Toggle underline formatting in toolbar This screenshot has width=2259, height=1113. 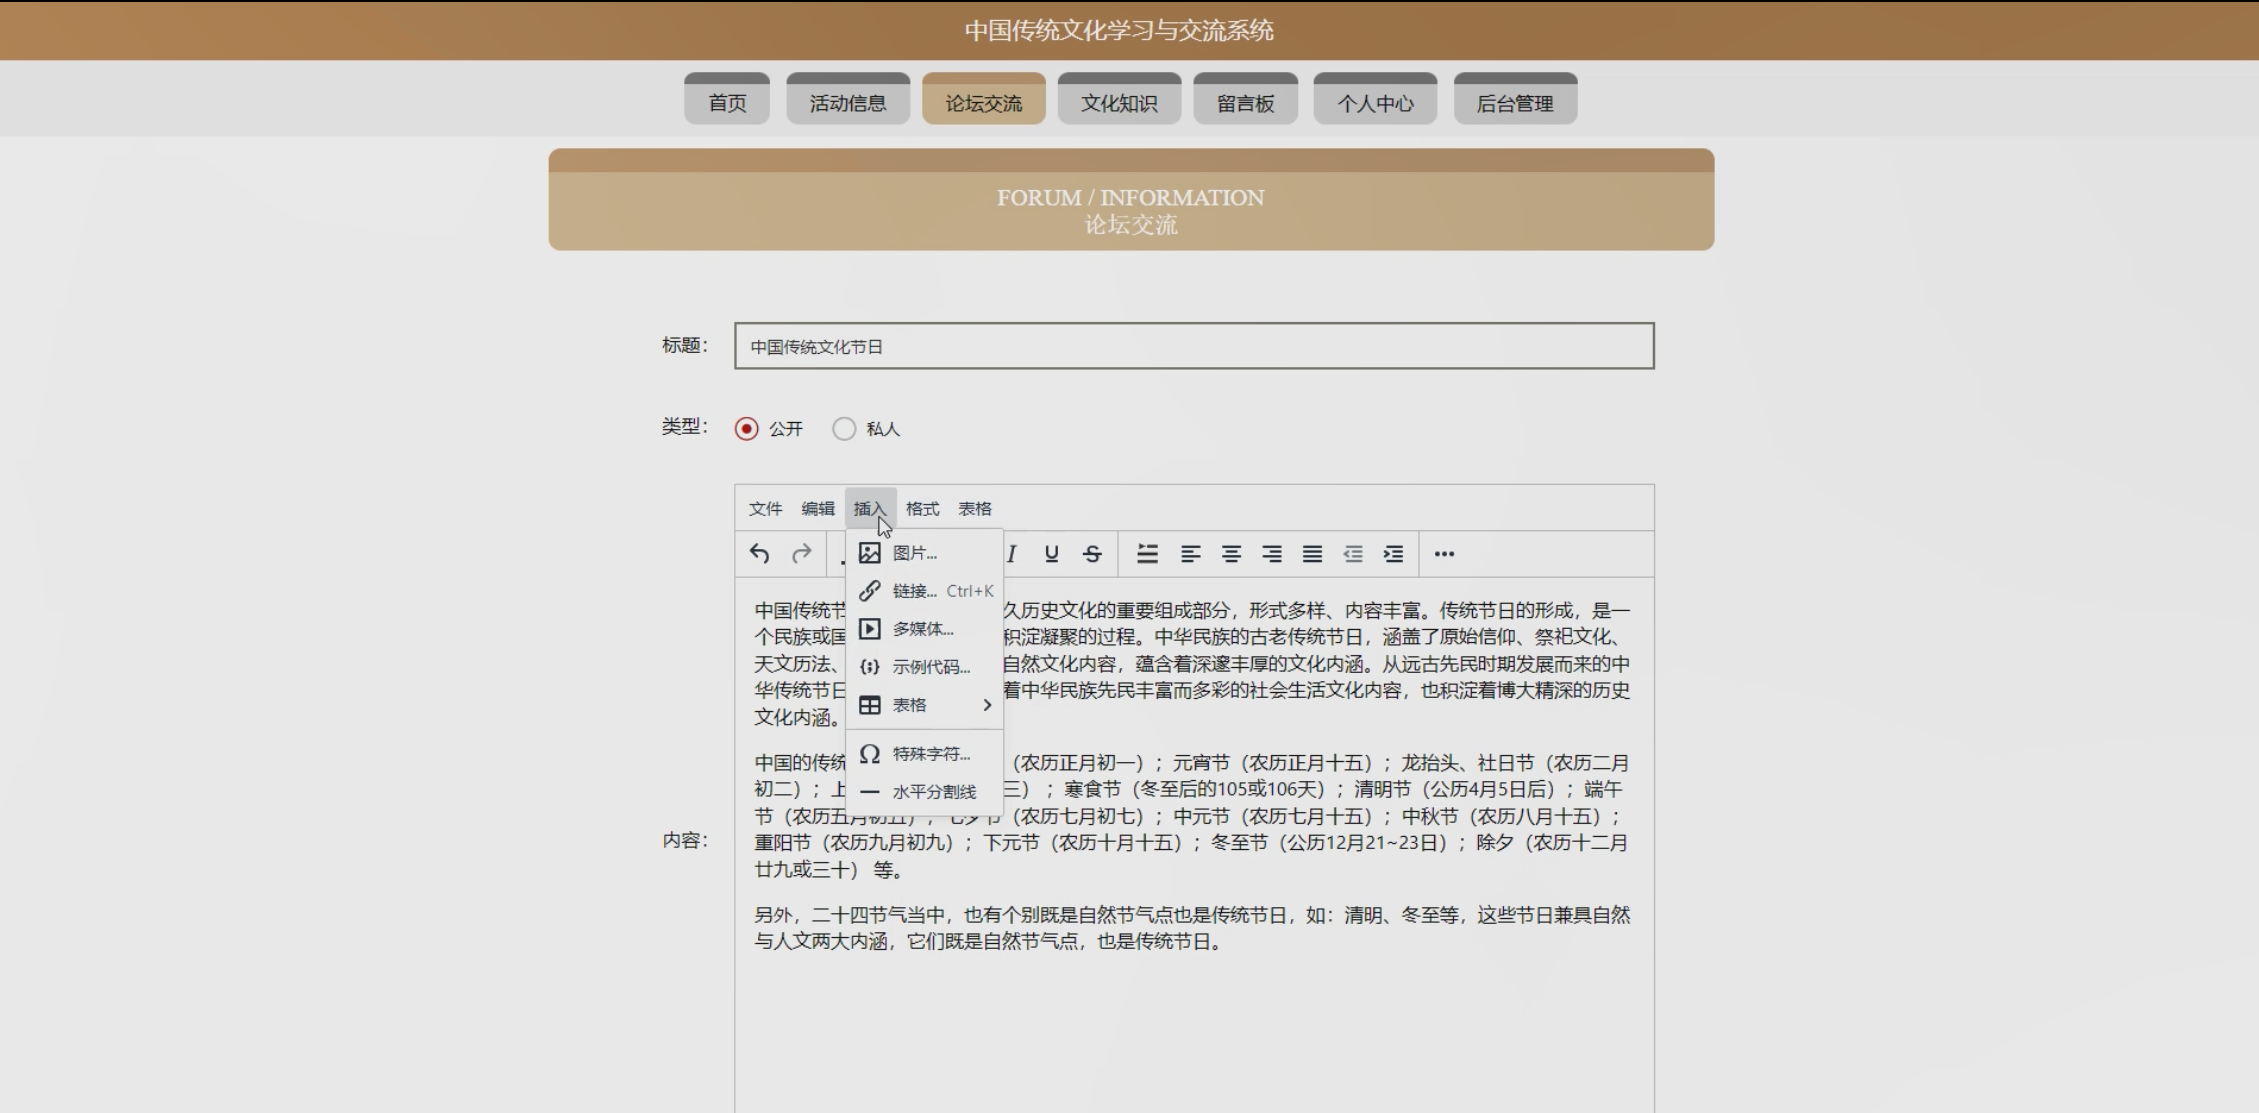coord(1051,553)
